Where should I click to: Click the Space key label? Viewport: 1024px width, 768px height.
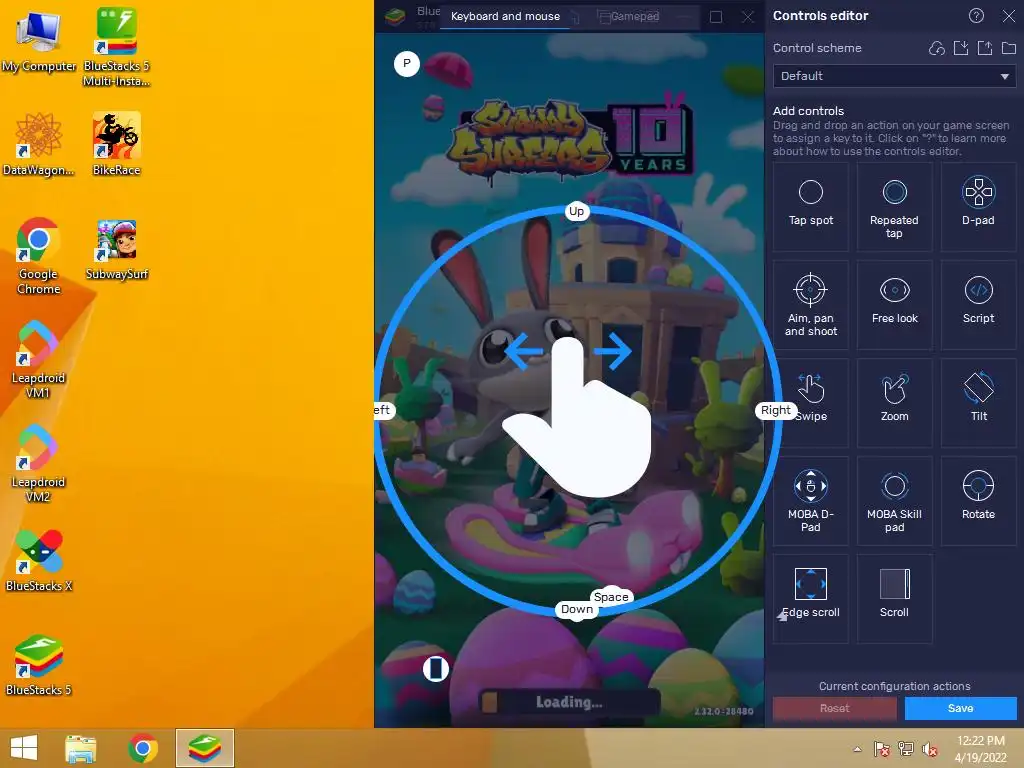click(x=611, y=596)
